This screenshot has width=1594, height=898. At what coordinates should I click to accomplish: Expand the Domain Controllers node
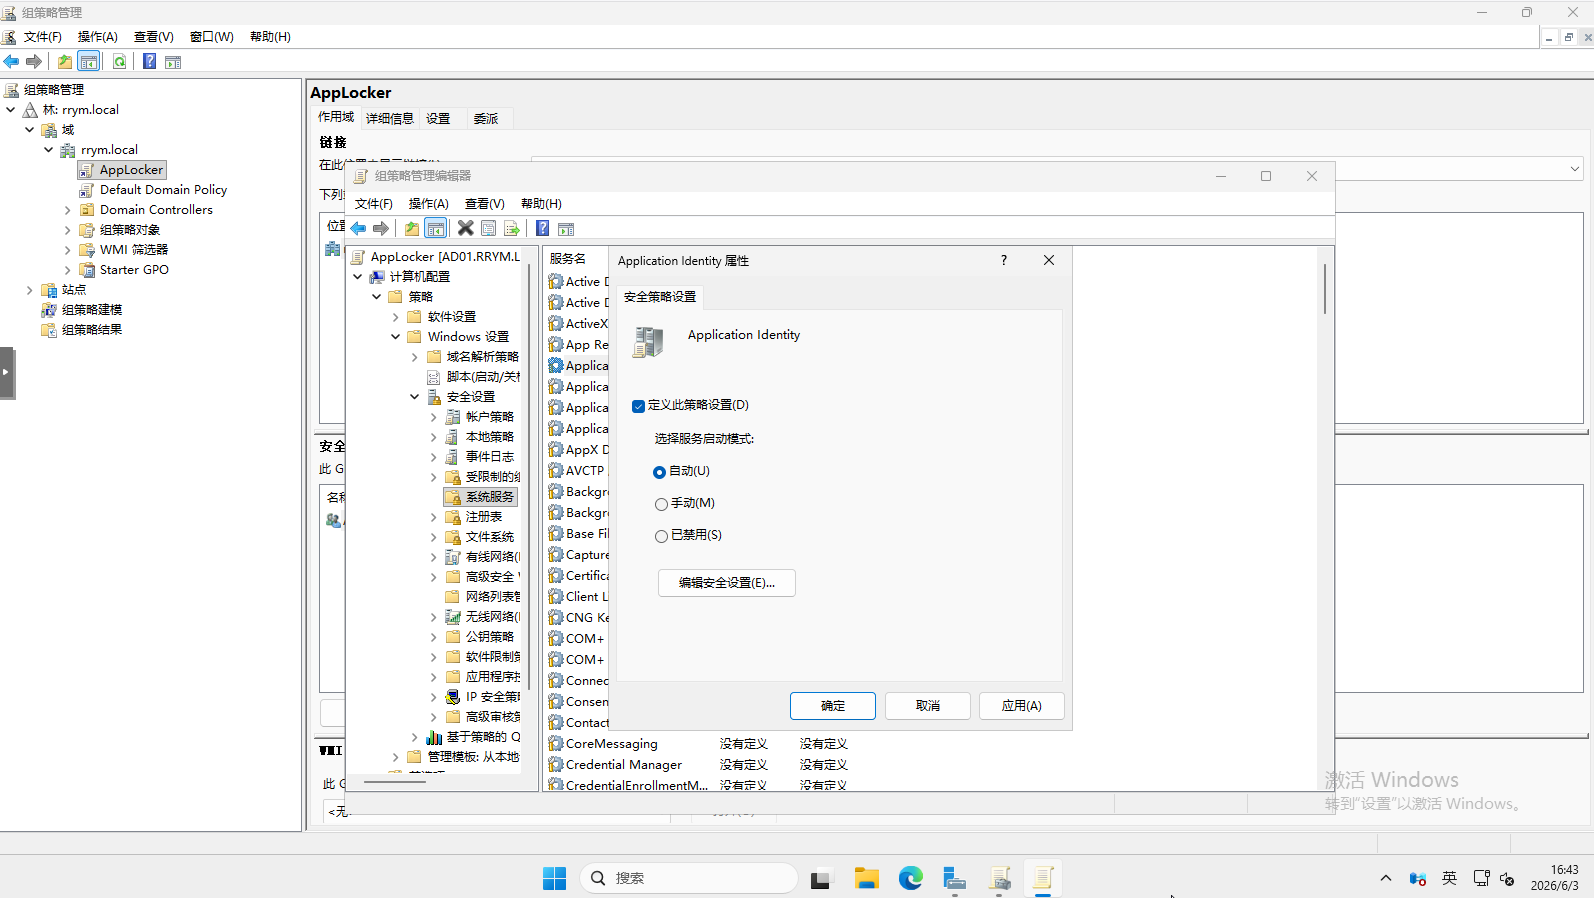coord(68,210)
